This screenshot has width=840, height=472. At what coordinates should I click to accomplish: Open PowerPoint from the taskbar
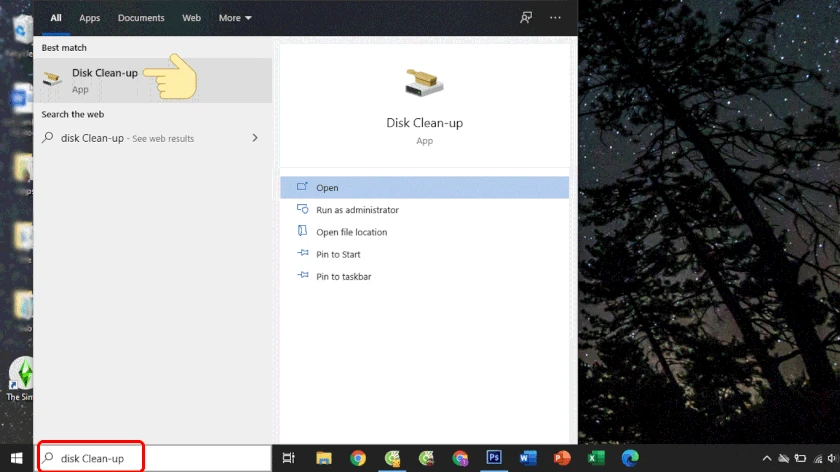point(562,458)
